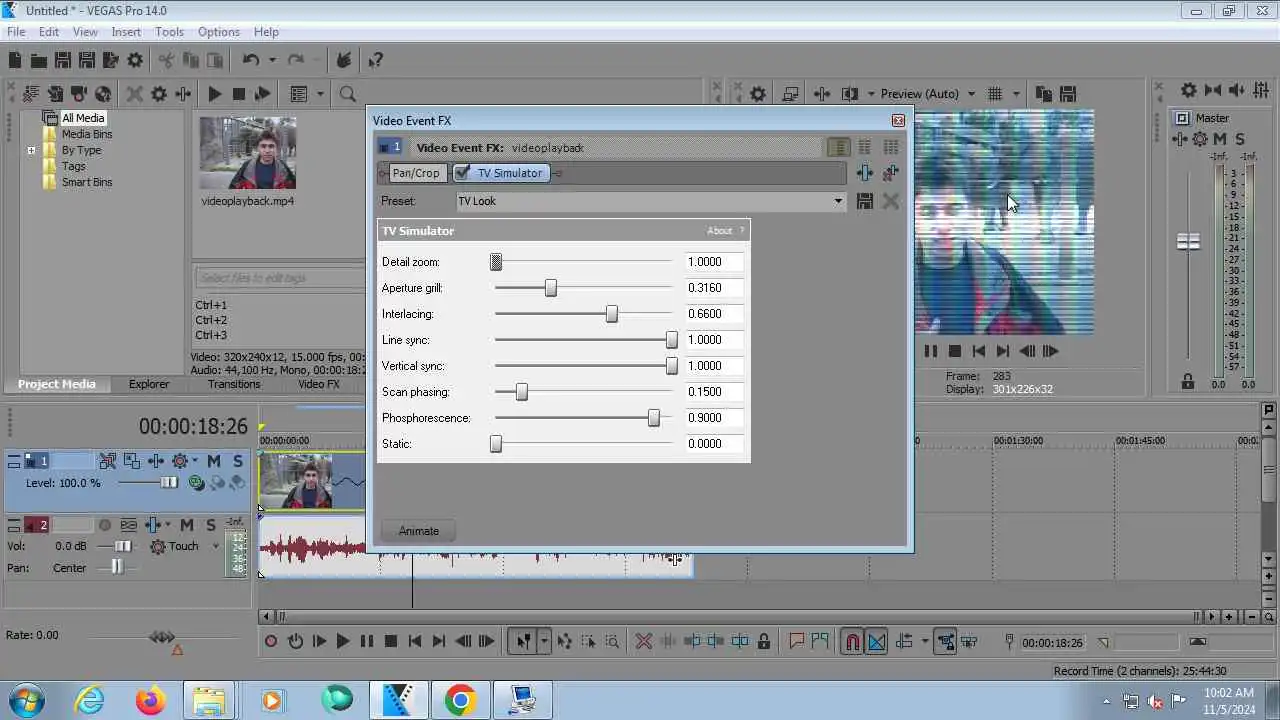Create a new project with the New icon
Image resolution: width=1280 pixels, height=720 pixels.
(x=15, y=61)
